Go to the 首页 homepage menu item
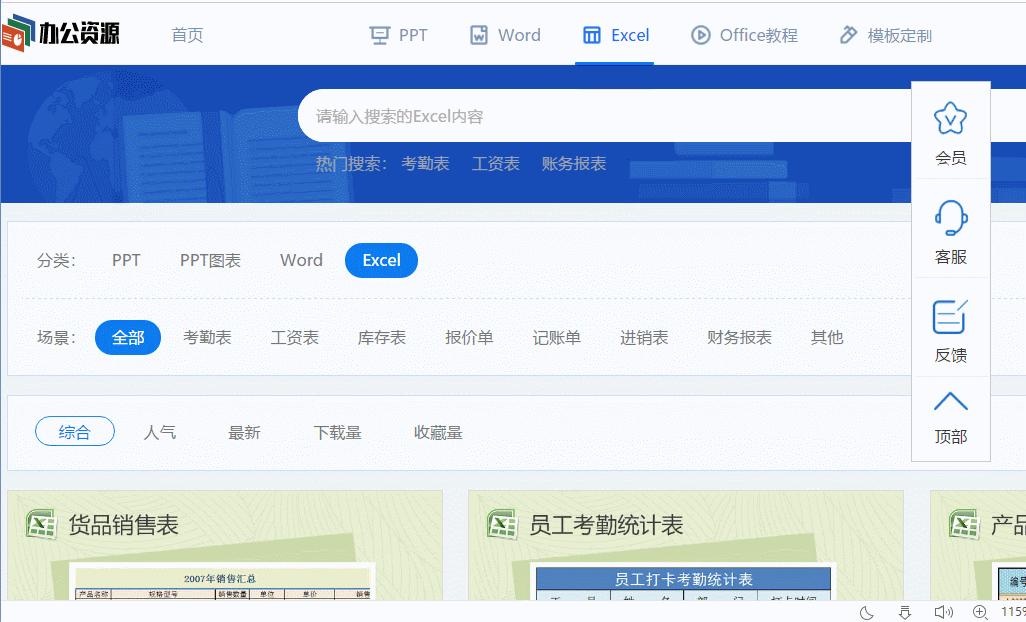This screenshot has width=1026, height=622. [186, 33]
